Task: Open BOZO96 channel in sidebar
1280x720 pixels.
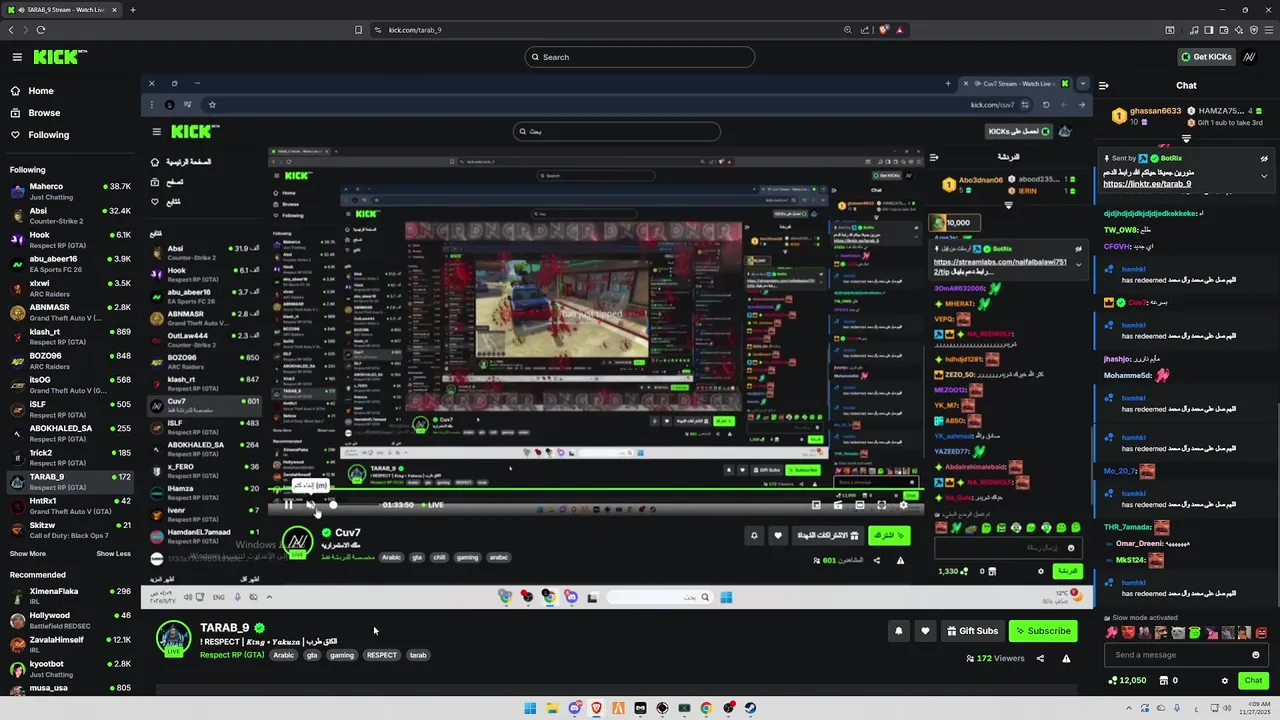Action: tap(70, 360)
